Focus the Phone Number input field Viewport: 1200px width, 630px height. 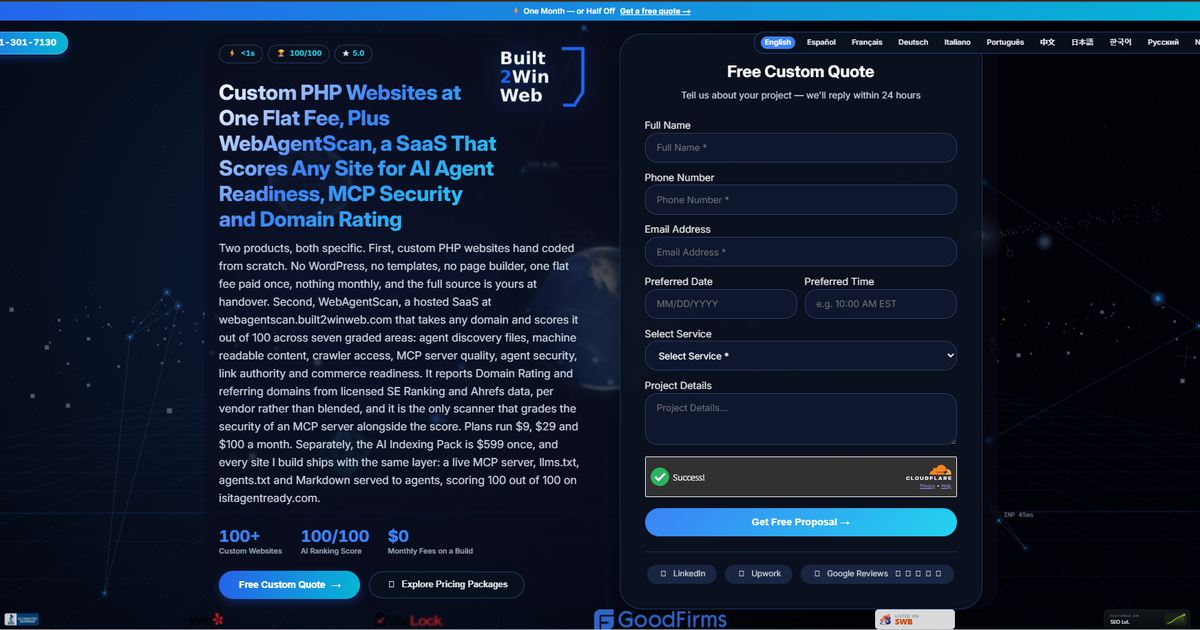tap(800, 200)
